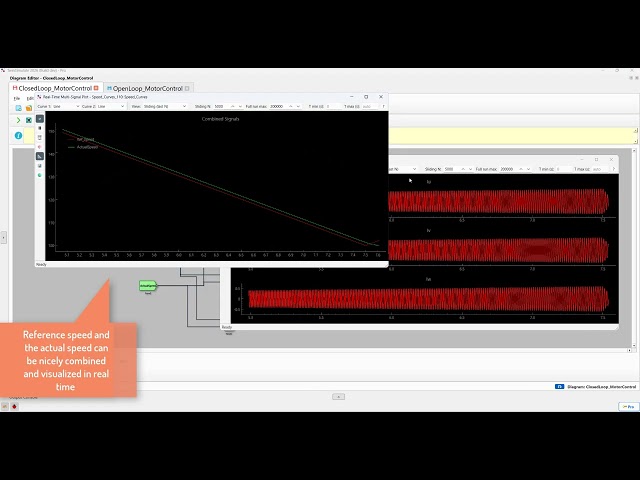Close the ClosedLoop_MotorControl tab with its red icon
The image size is (640, 480).
(96, 88)
